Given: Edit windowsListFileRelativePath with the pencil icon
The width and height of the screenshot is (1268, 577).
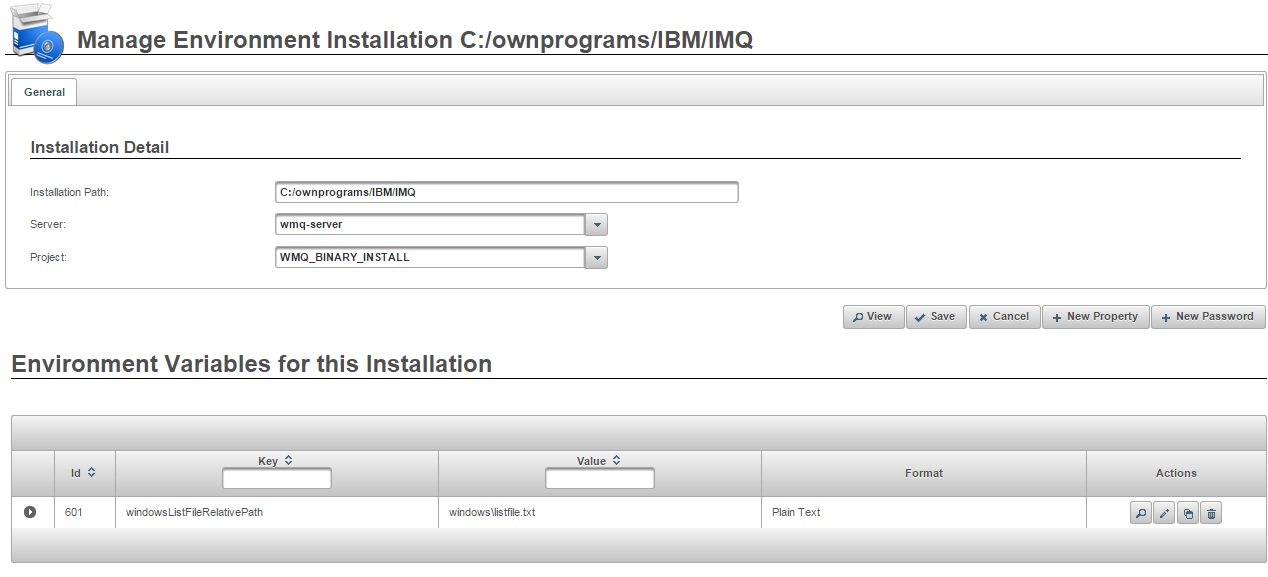Looking at the screenshot, I should click(1164, 514).
